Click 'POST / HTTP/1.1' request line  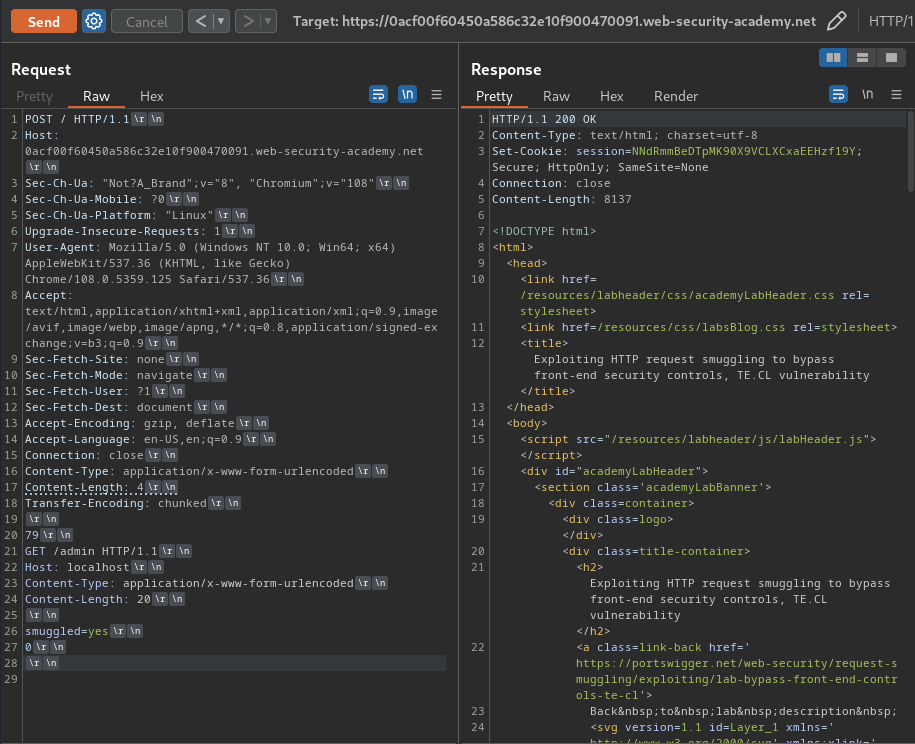77,119
